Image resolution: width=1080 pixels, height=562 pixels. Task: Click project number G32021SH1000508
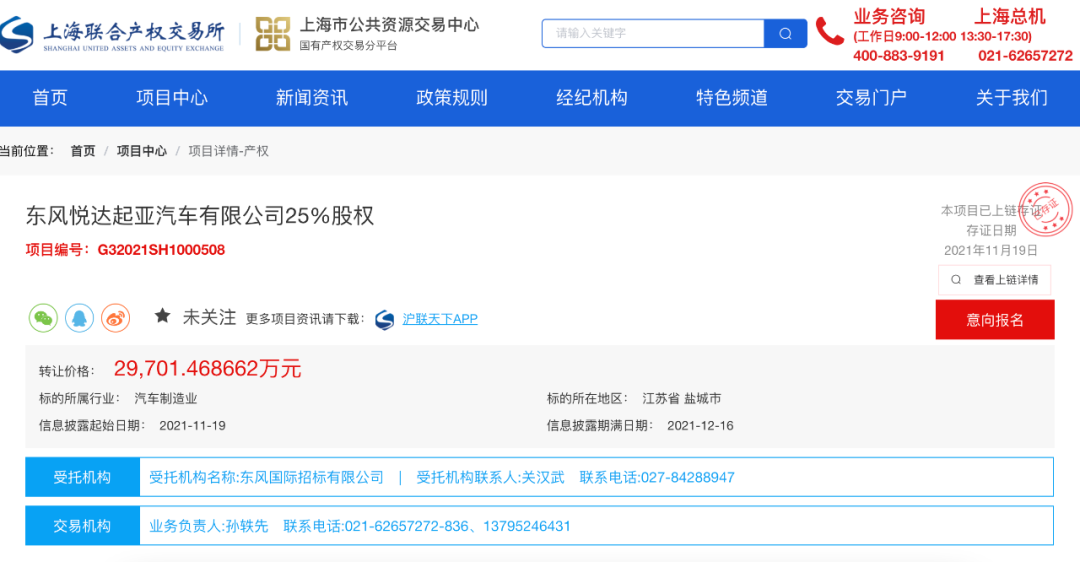161,250
